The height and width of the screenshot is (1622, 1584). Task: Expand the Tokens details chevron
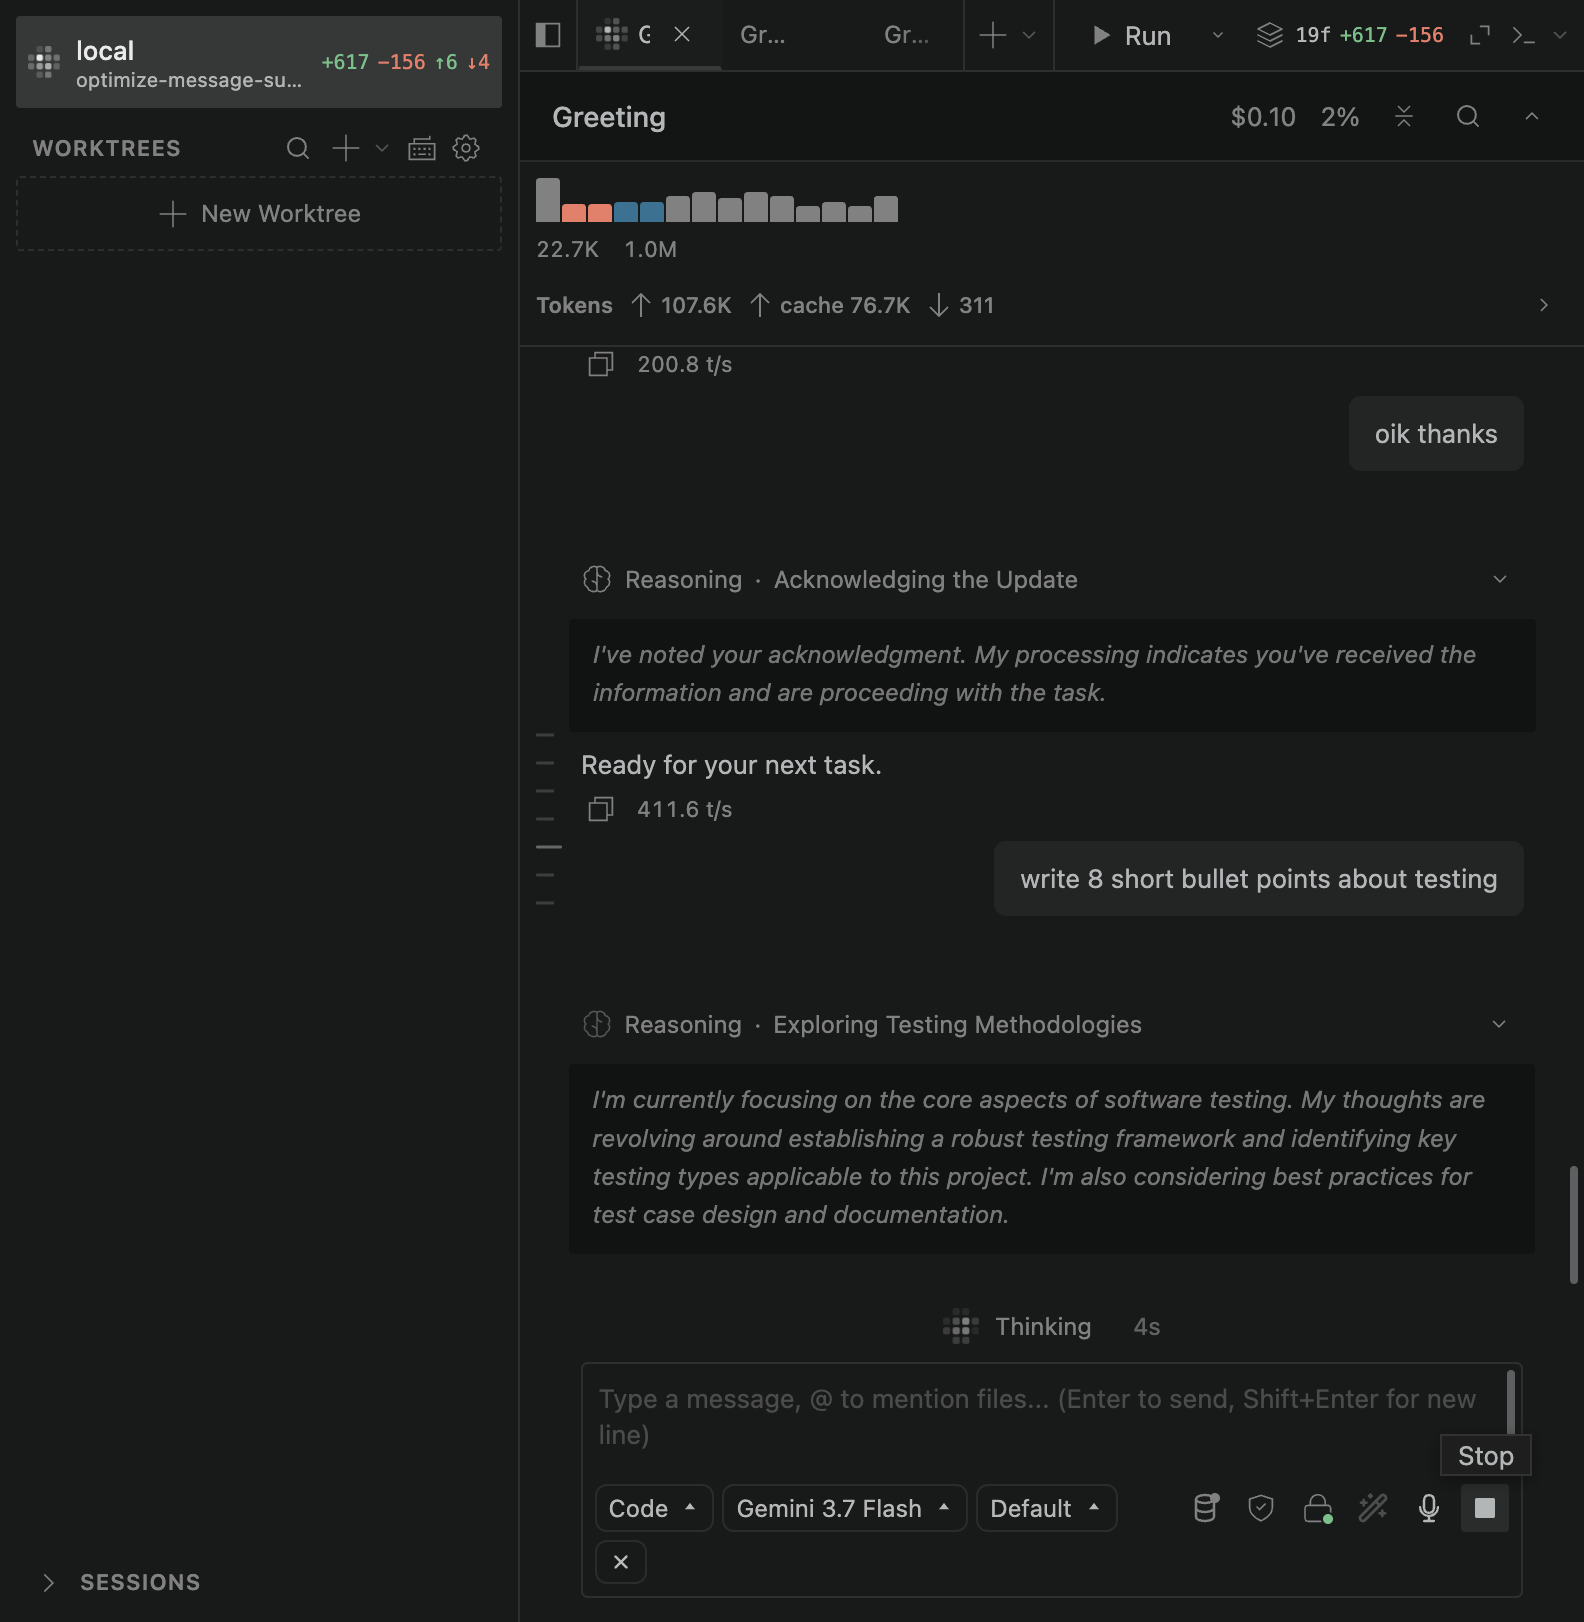(x=1543, y=305)
